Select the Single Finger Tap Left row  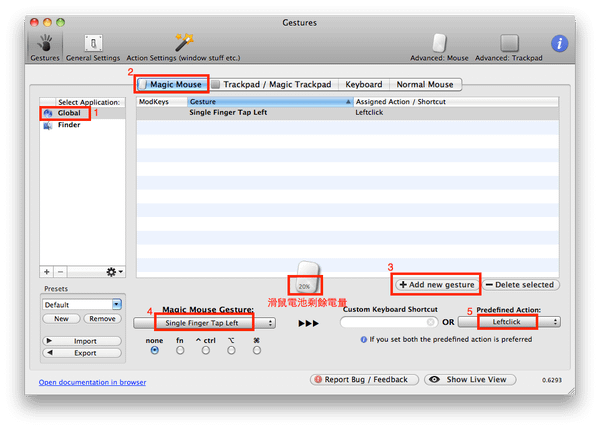coord(347,113)
